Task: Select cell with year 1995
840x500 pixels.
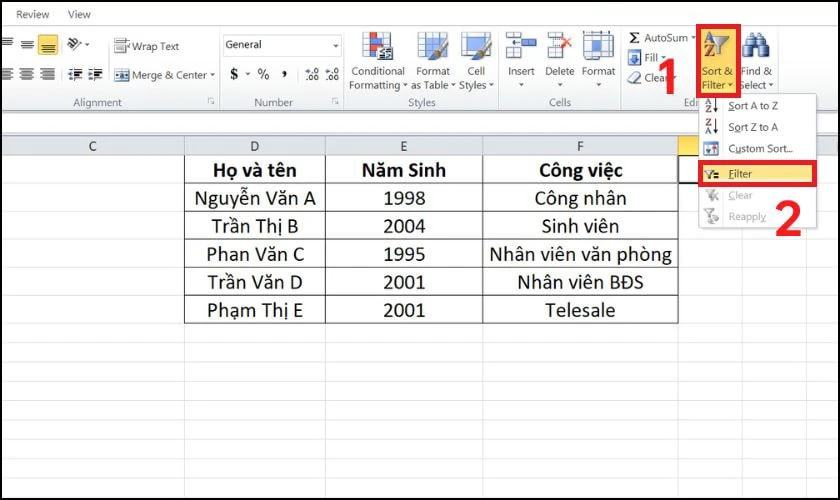Action: [x=404, y=254]
